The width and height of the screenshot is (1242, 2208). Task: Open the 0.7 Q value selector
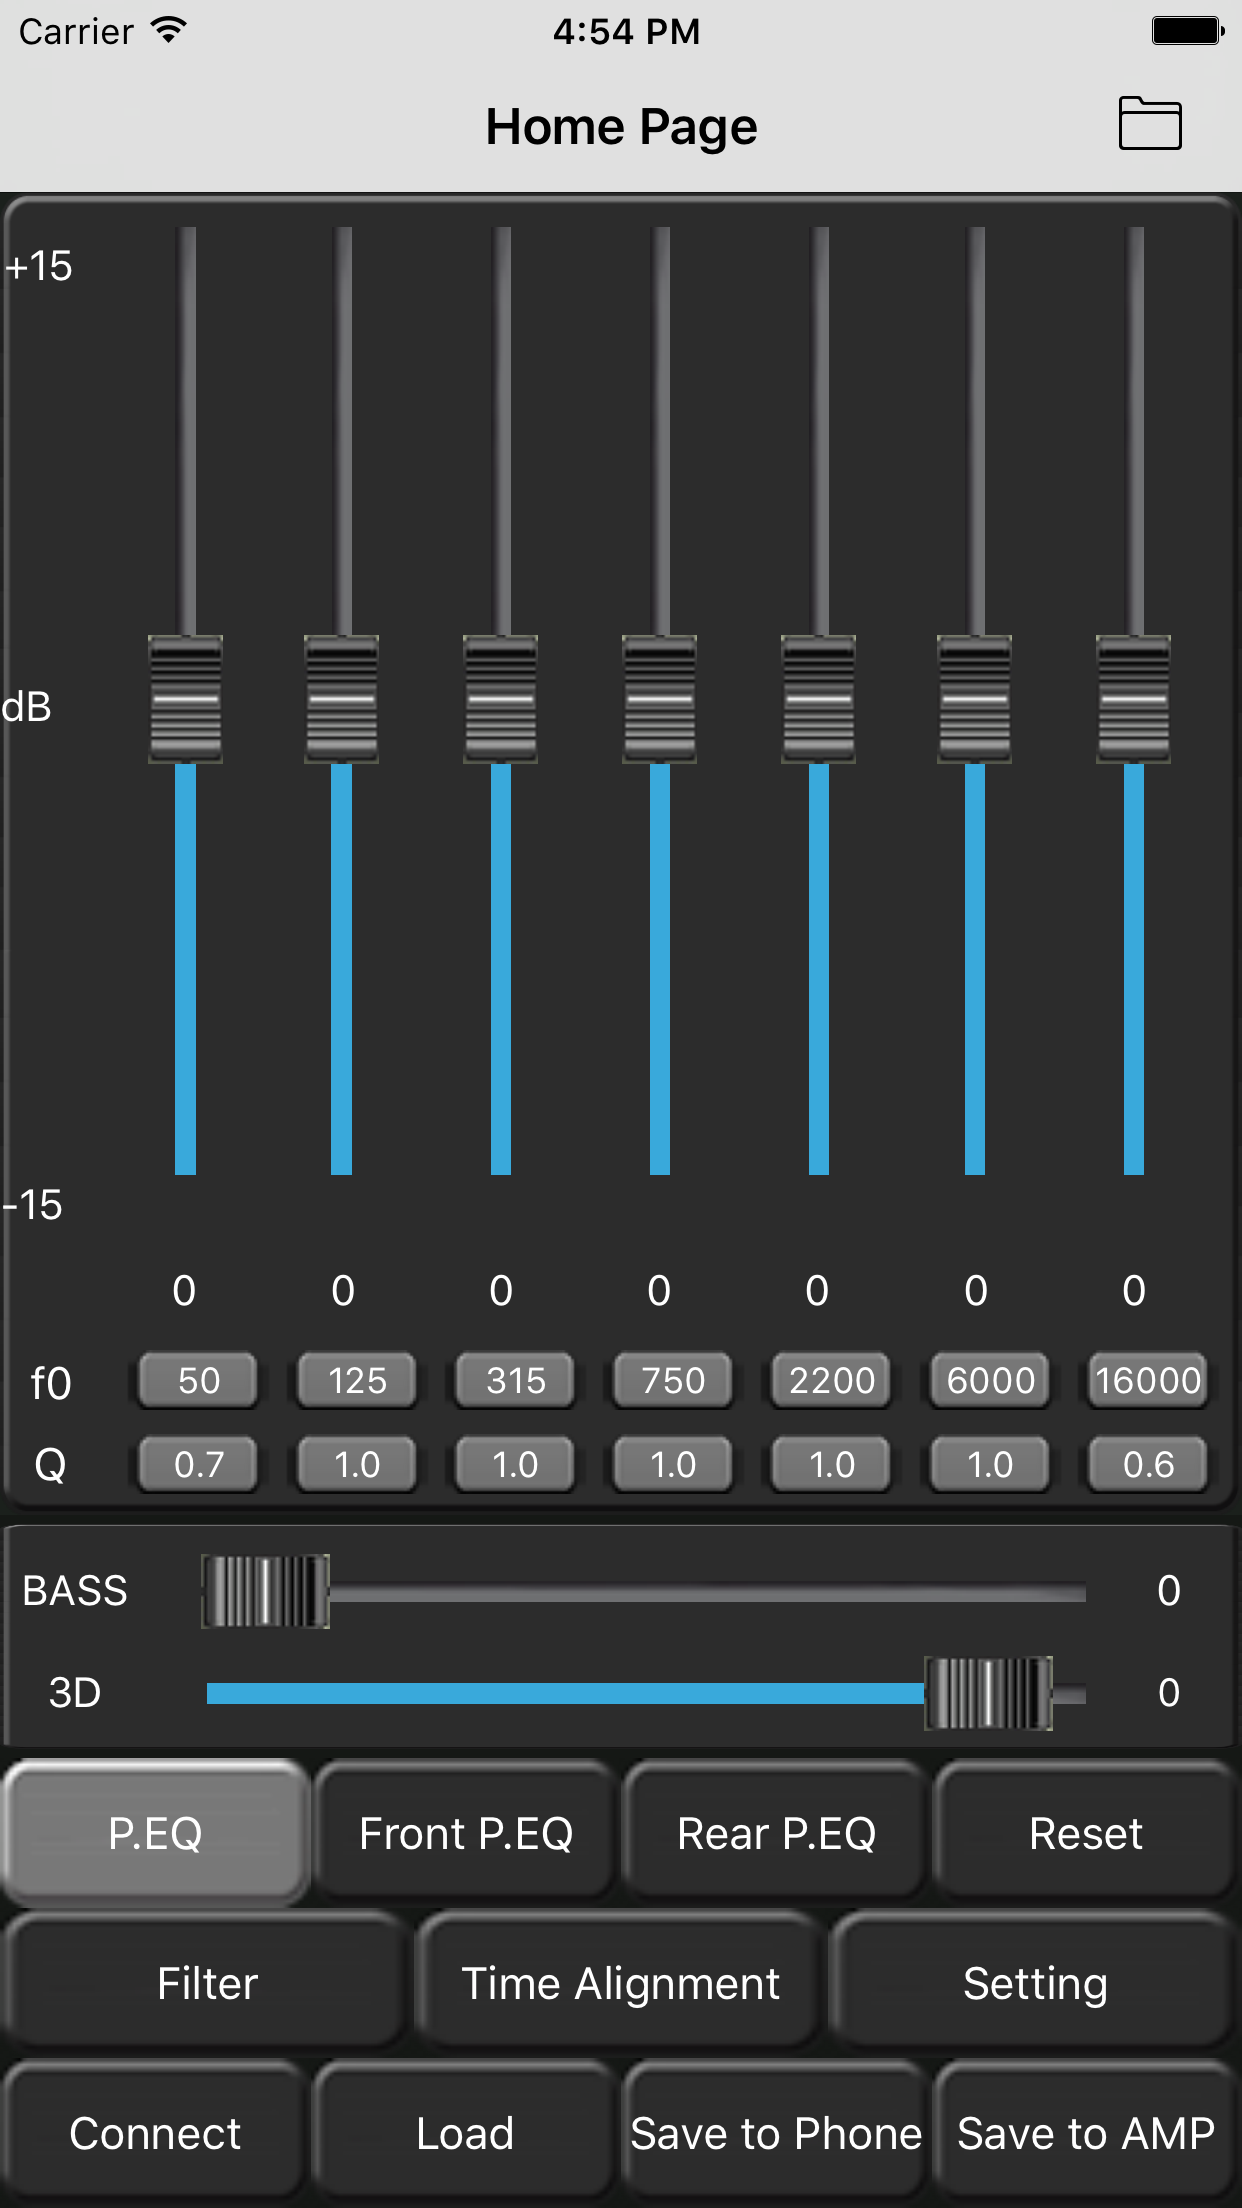click(x=198, y=1465)
